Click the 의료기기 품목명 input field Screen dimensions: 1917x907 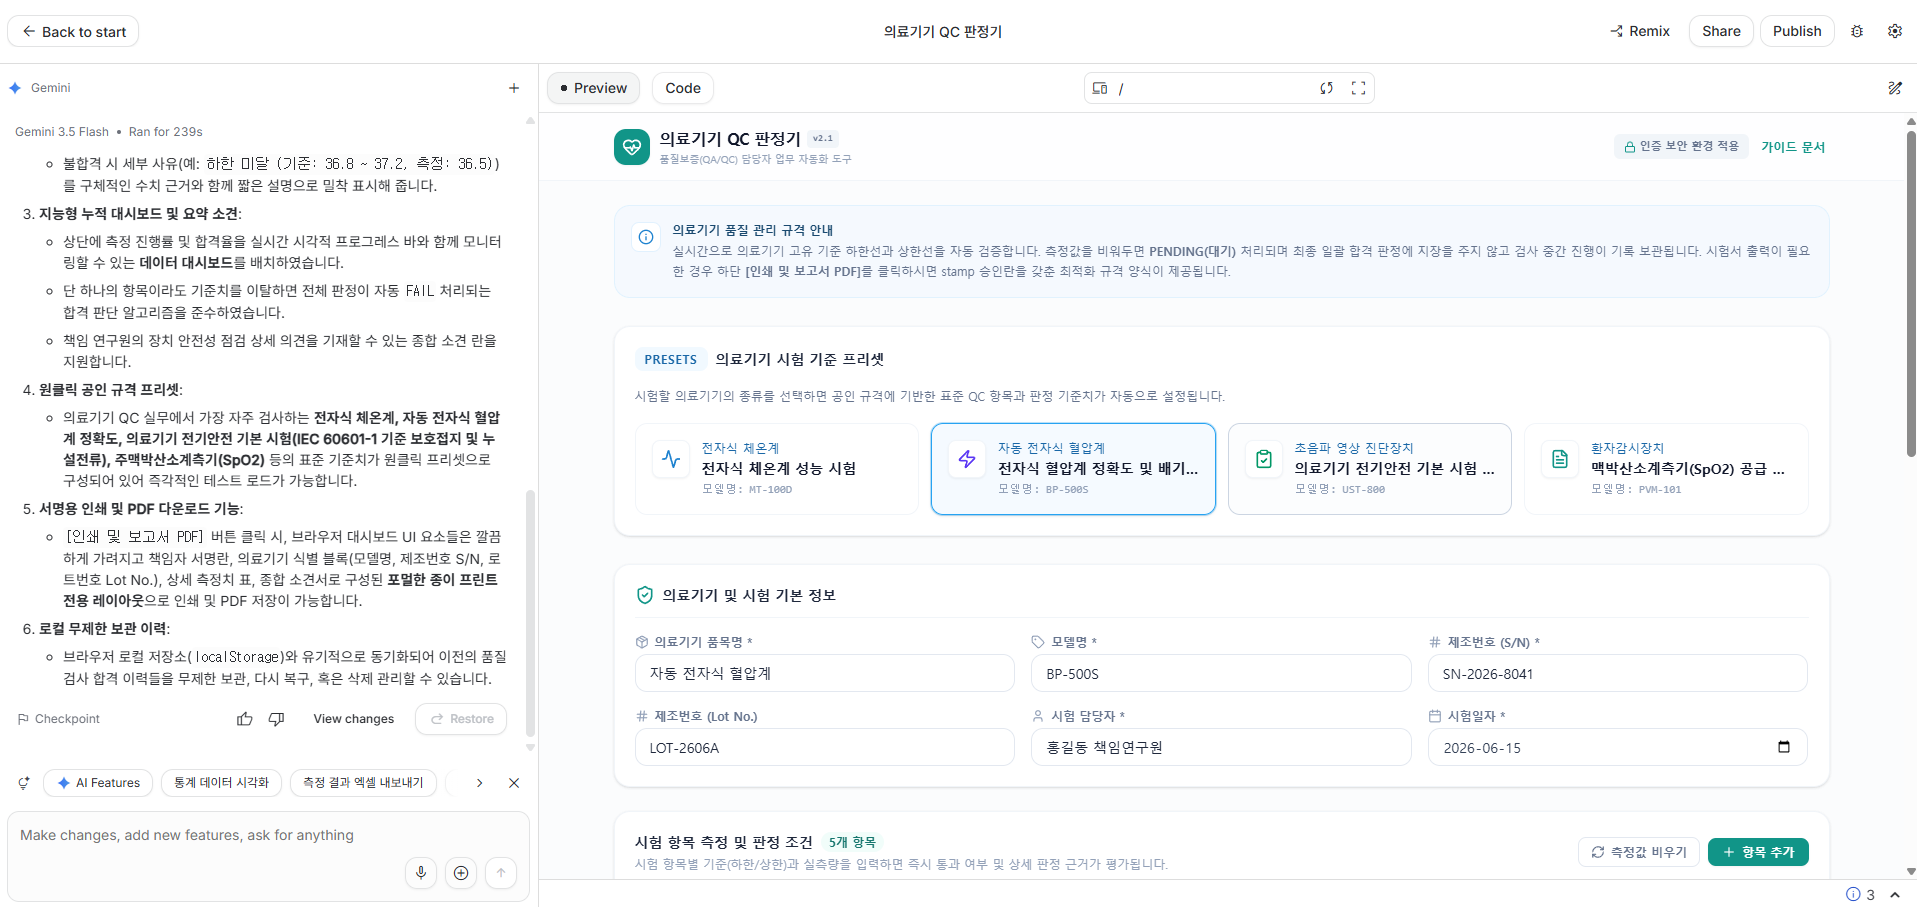click(825, 673)
